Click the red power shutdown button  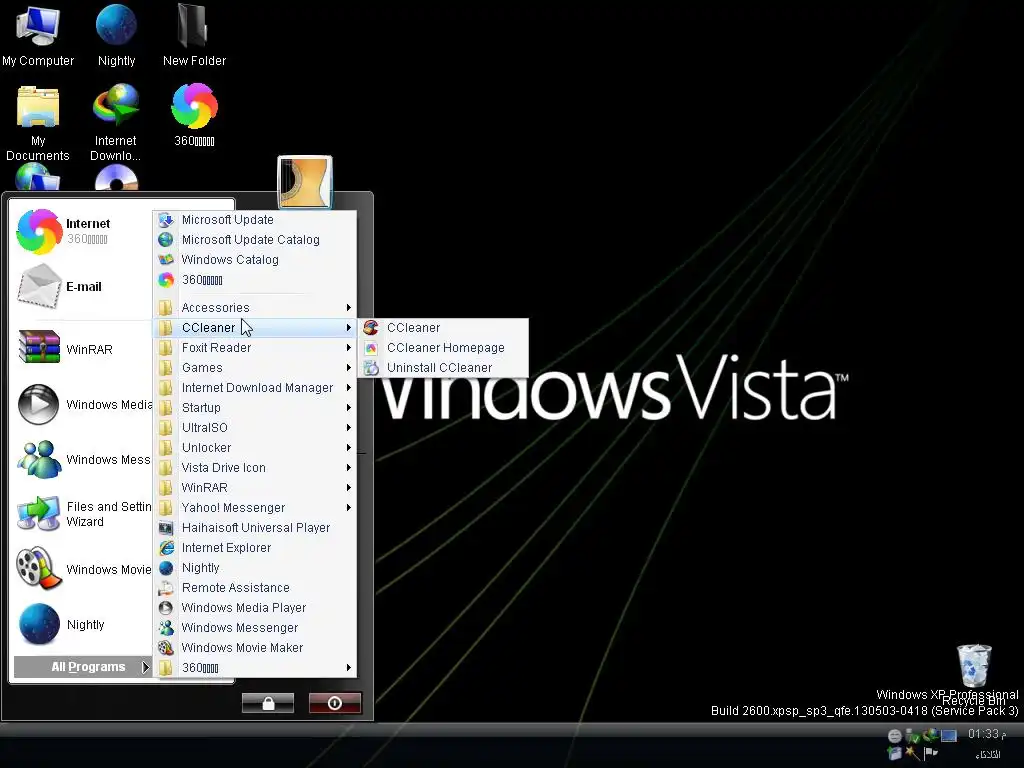[x=335, y=703]
